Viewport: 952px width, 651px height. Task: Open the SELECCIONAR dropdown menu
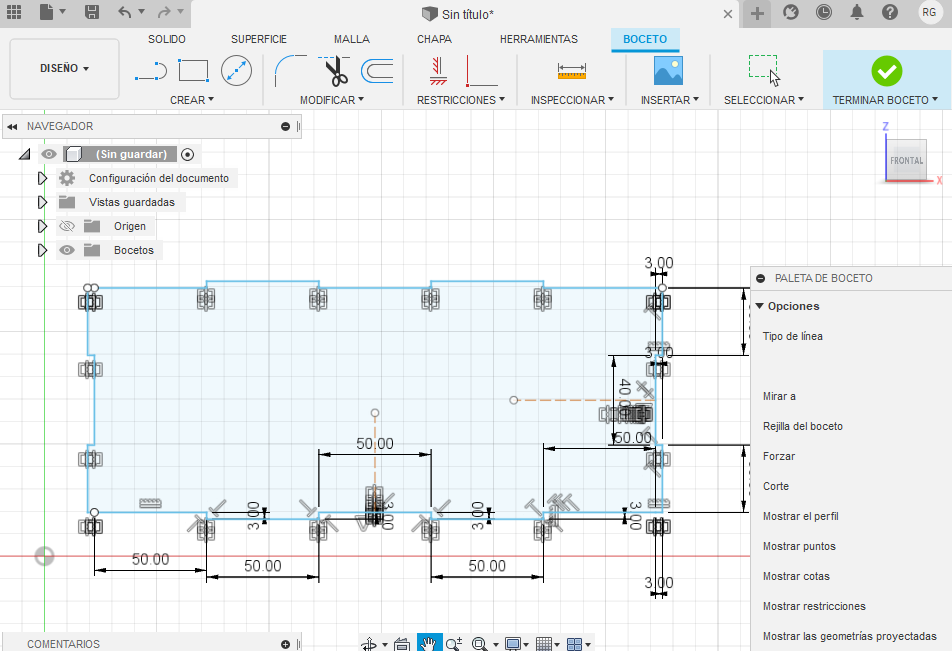(764, 100)
